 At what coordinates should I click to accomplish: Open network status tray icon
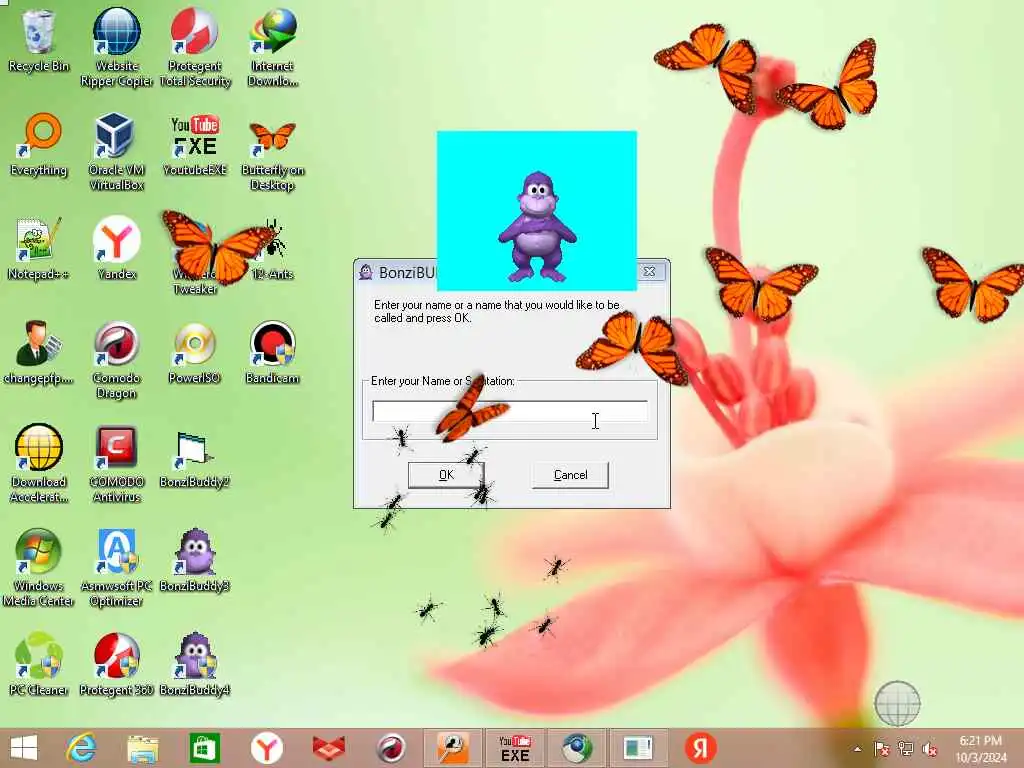[x=905, y=749]
